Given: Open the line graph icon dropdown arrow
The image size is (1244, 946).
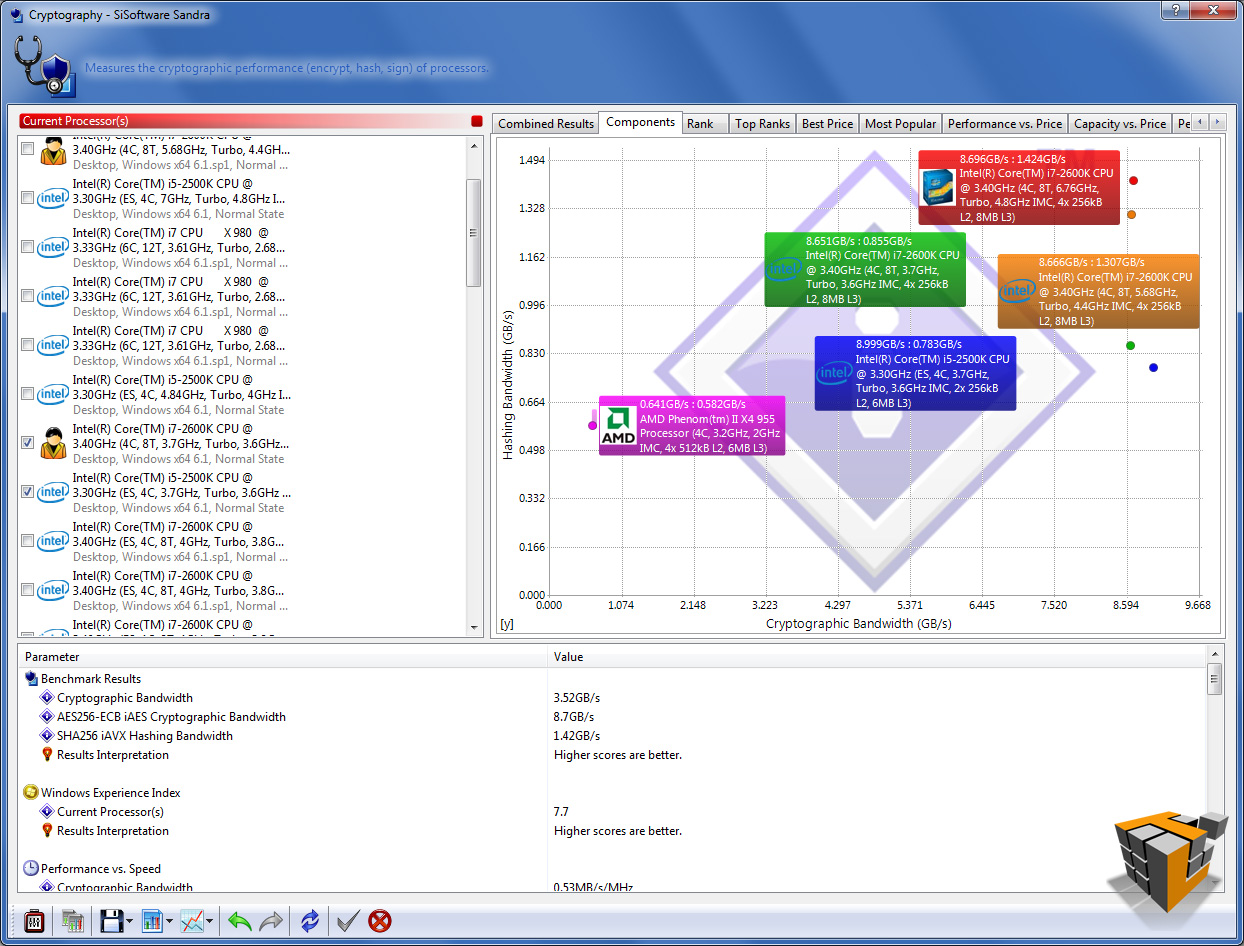Looking at the screenshot, I should 210,922.
